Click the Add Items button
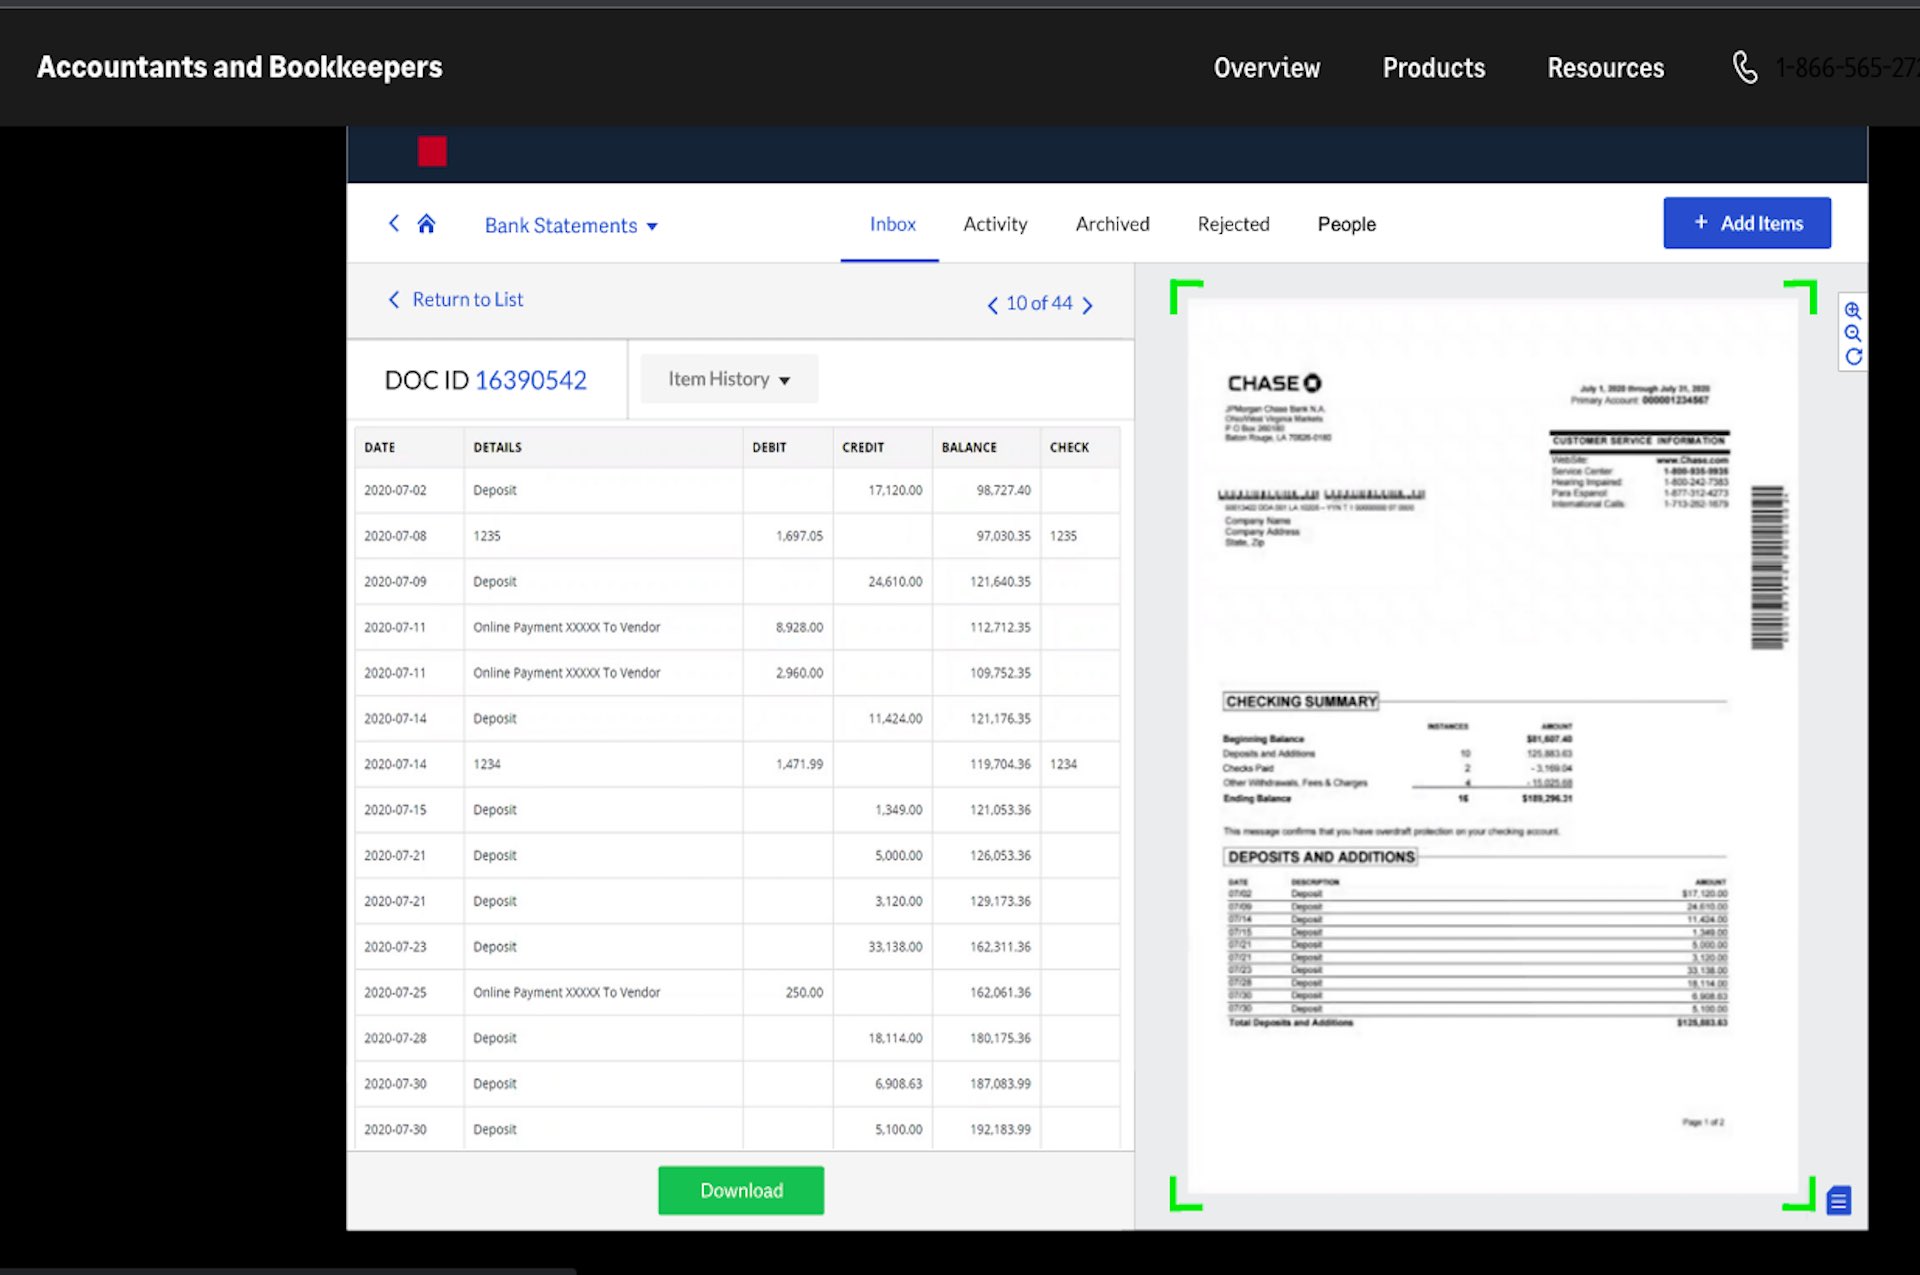The image size is (1920, 1275). [x=1747, y=222]
